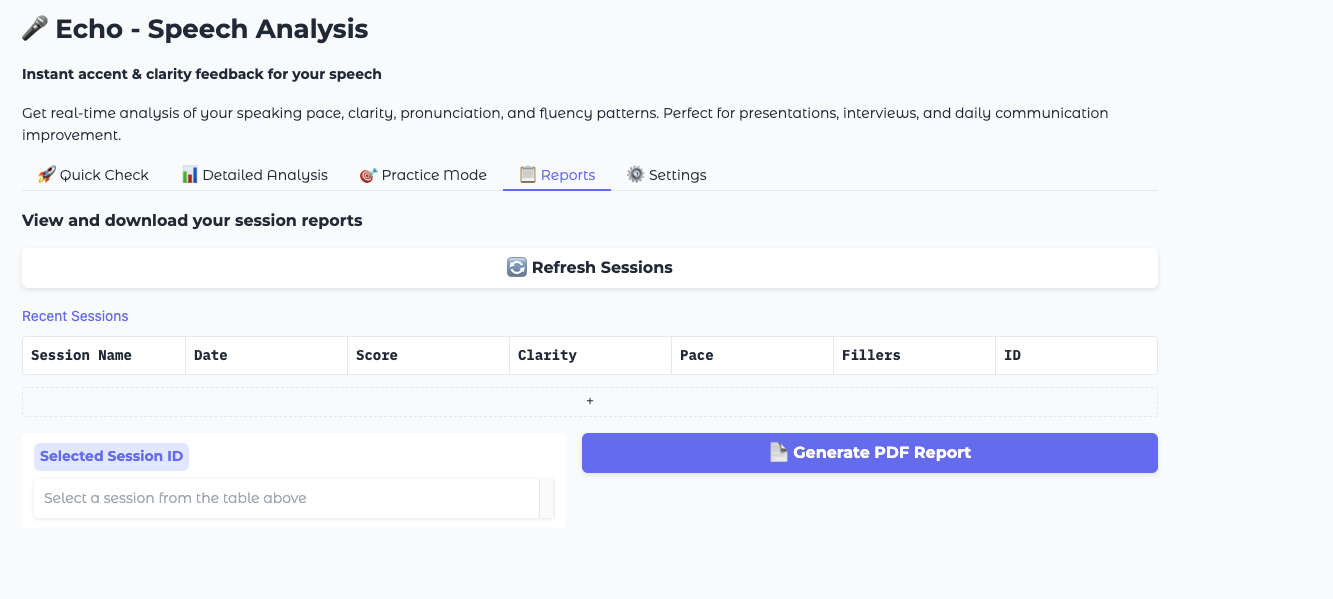Switch to the Quick Check tab
1333x599 pixels.
pyautogui.click(x=93, y=175)
